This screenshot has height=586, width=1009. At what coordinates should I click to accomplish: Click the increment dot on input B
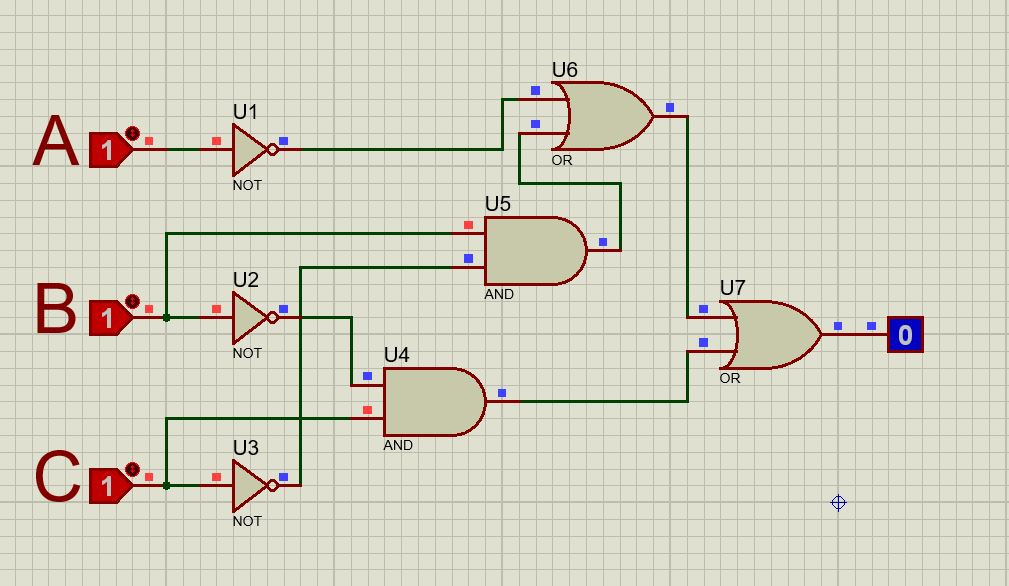[133, 301]
